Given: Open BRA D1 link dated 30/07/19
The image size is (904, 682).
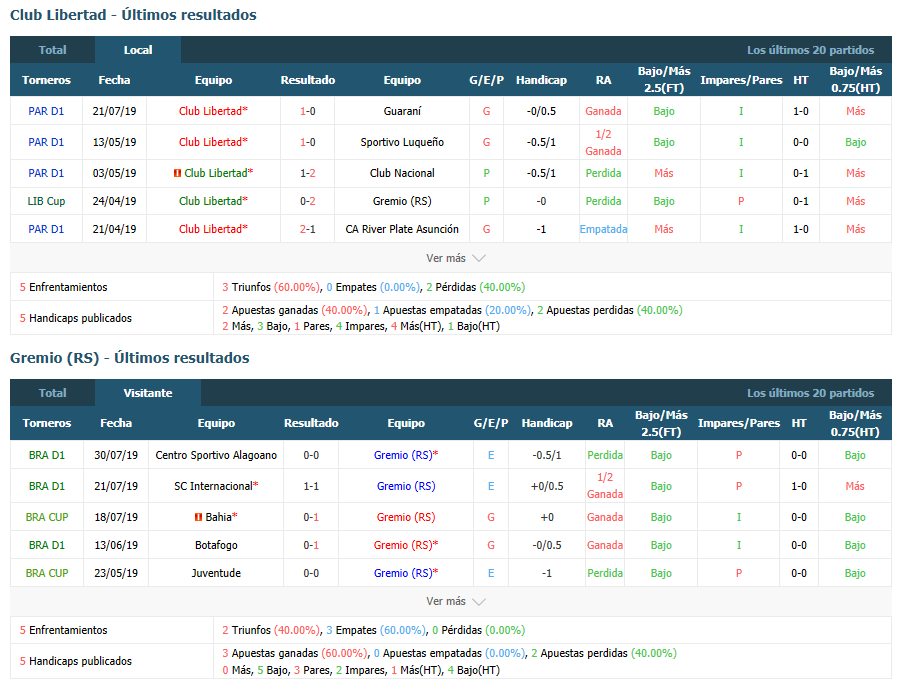Looking at the screenshot, I should (x=47, y=455).
